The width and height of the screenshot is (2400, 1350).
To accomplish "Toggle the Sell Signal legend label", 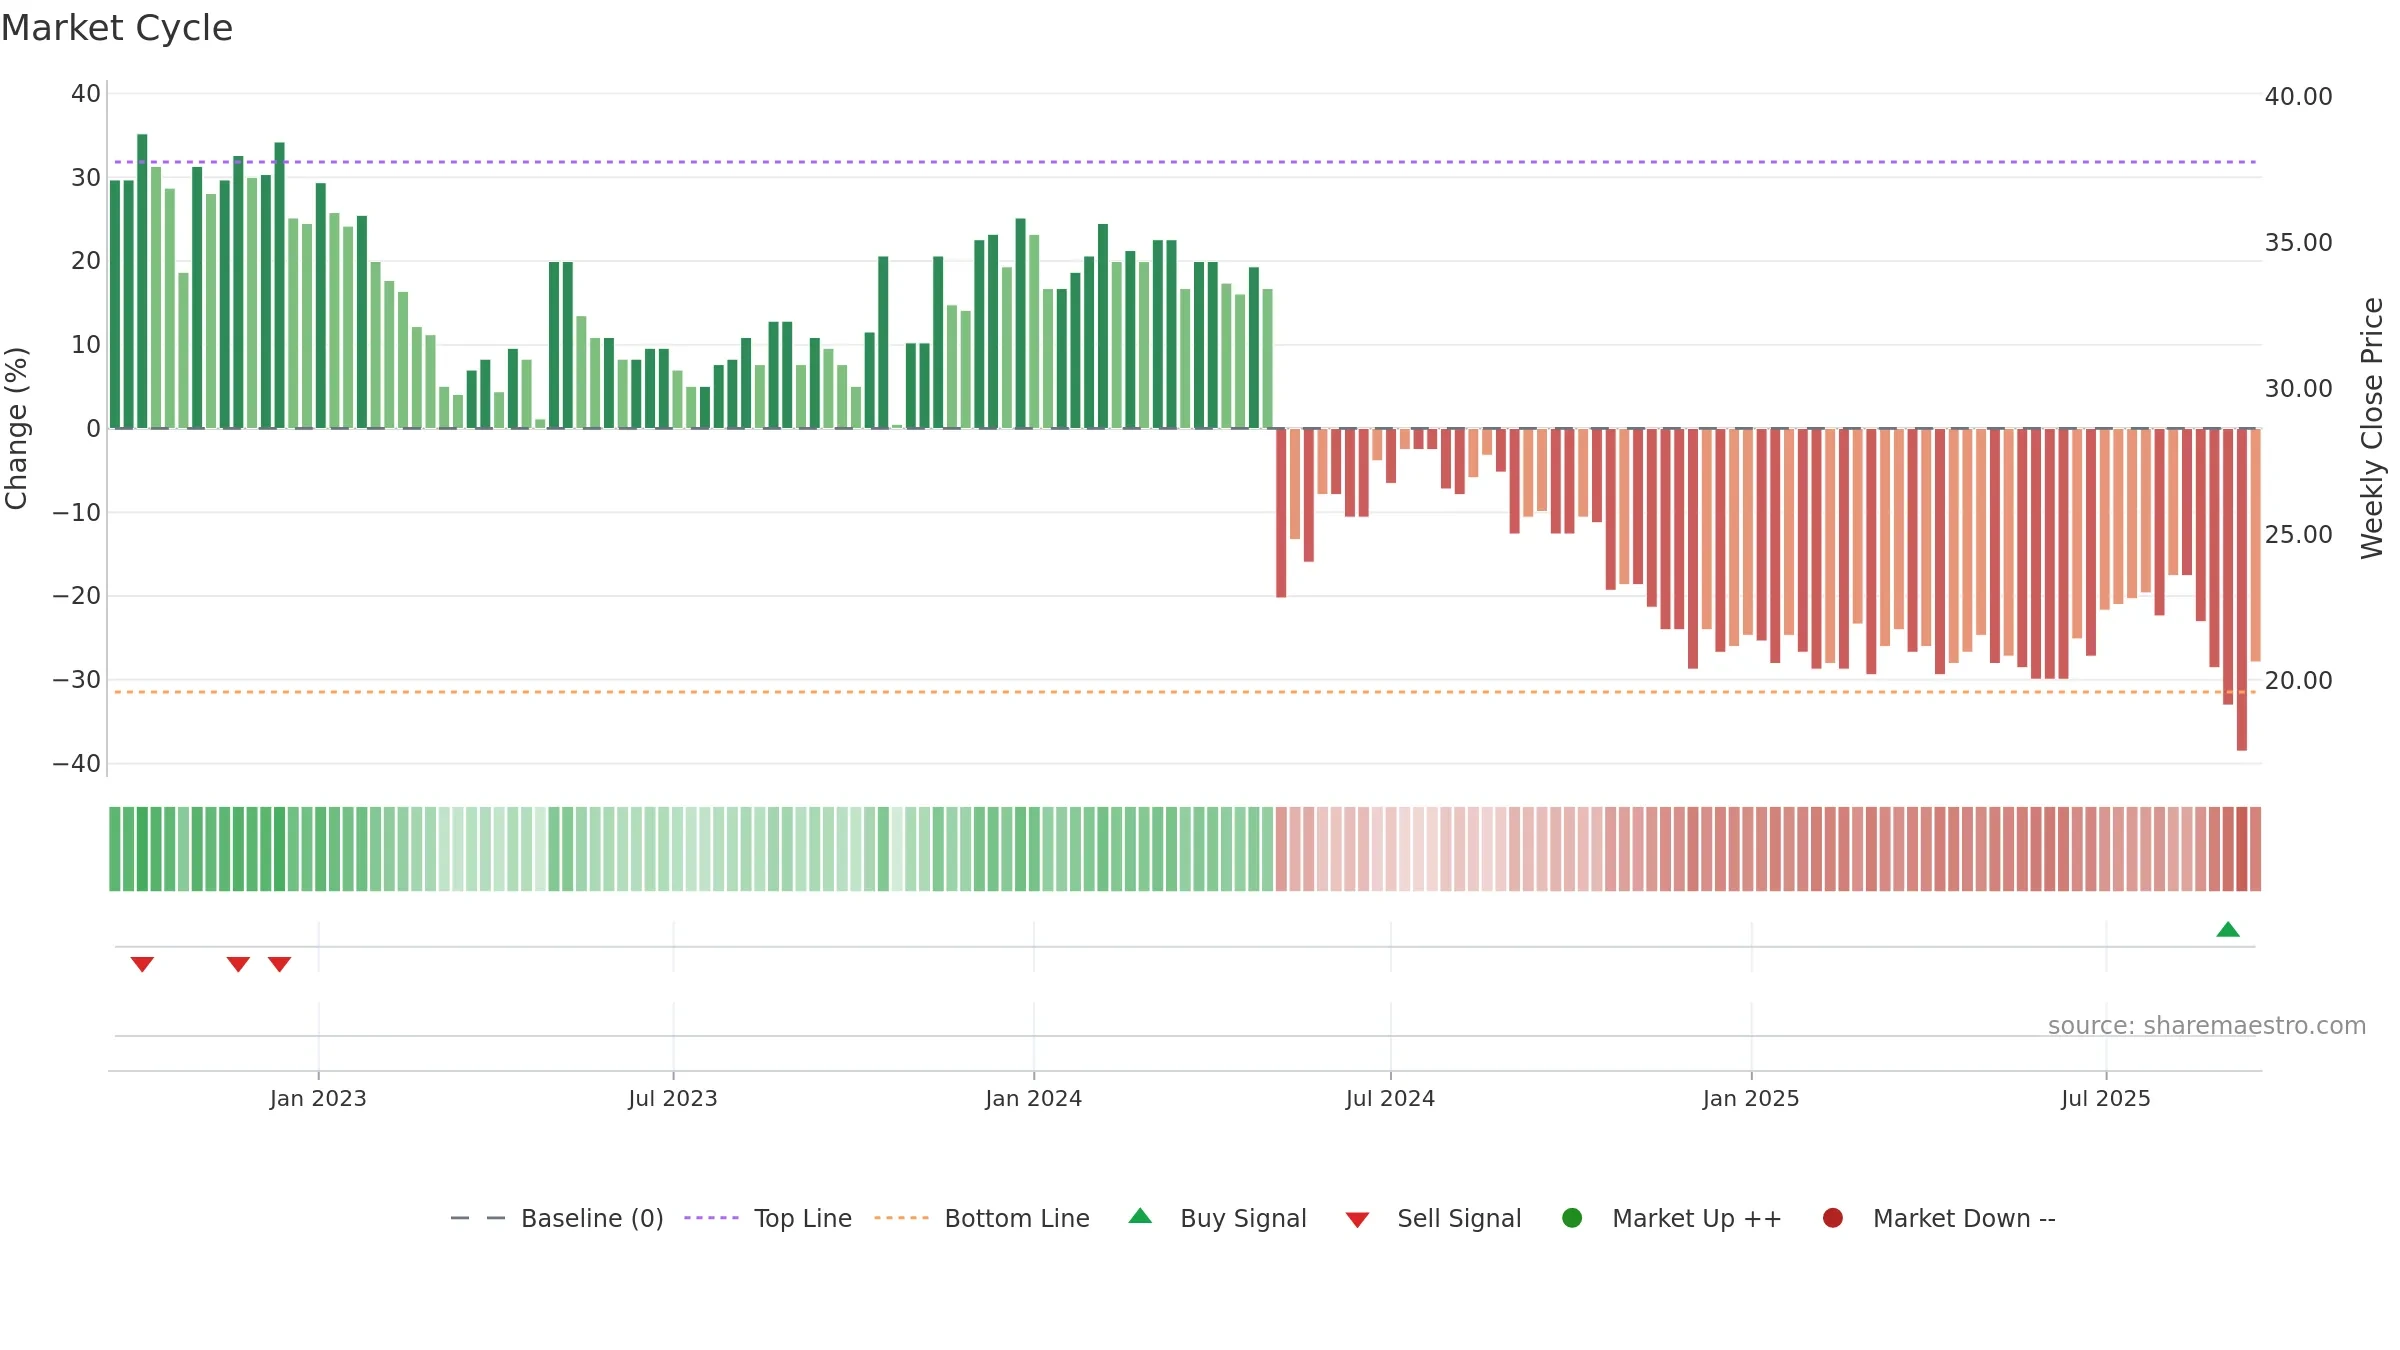I will click(x=1459, y=1218).
